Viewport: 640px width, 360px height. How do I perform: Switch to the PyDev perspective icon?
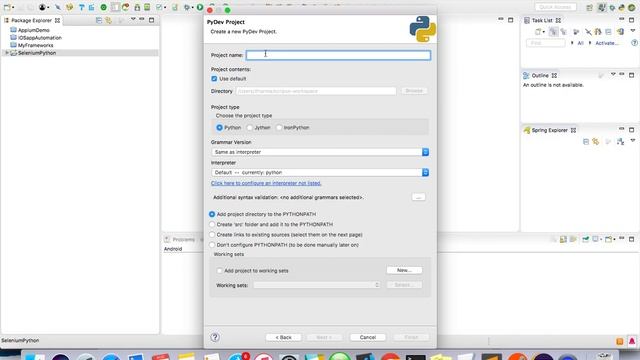pyautogui.click(x=622, y=7)
